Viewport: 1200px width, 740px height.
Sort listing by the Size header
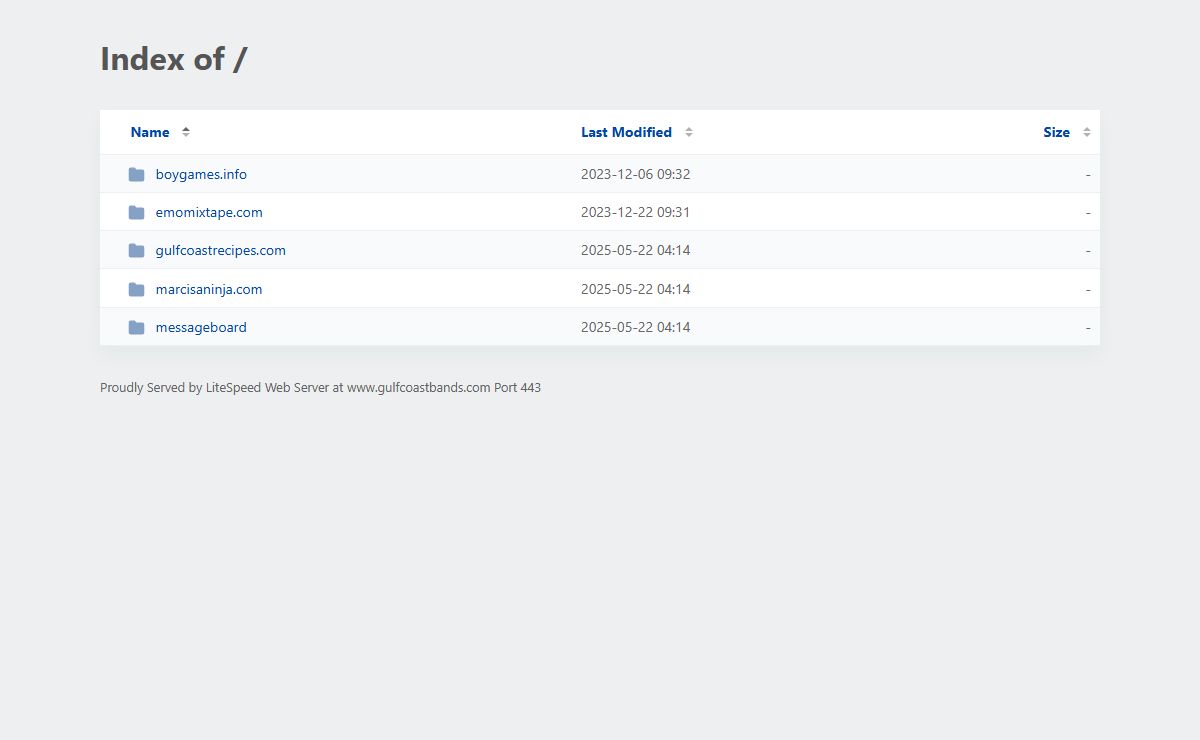1056,132
